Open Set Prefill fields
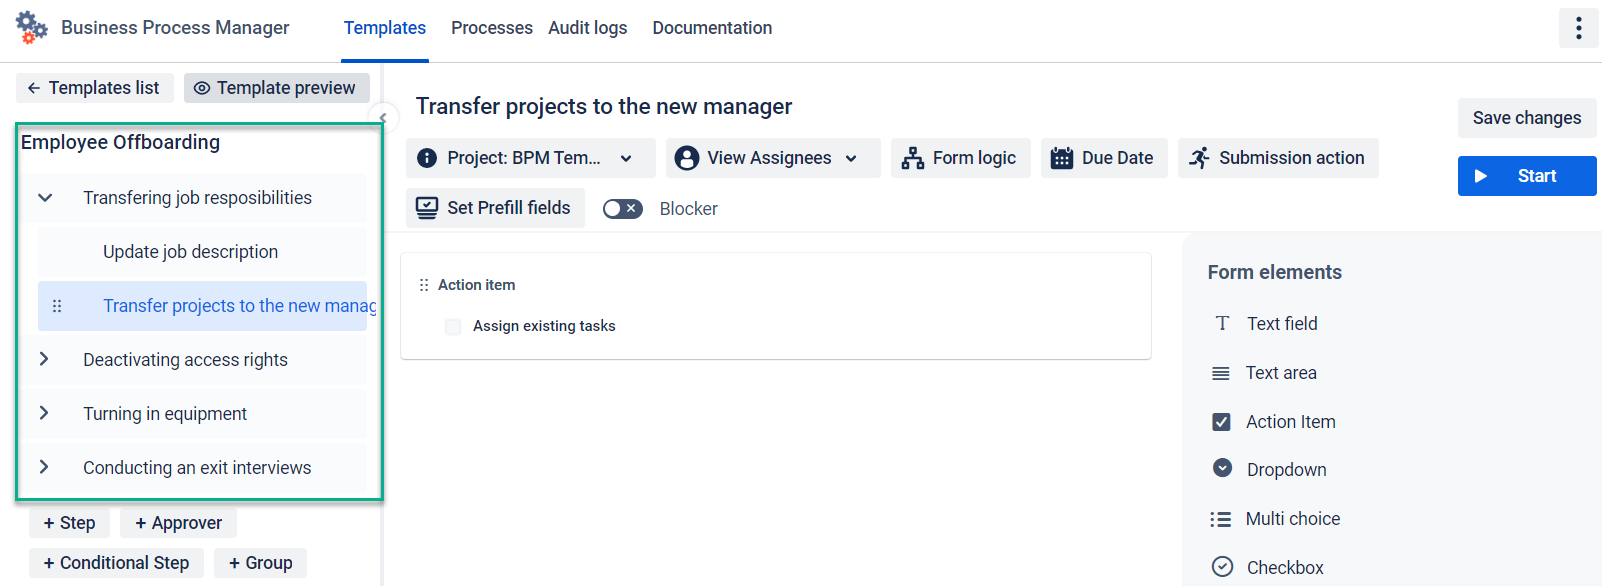Image resolution: width=1602 pixels, height=586 pixels. coord(494,207)
